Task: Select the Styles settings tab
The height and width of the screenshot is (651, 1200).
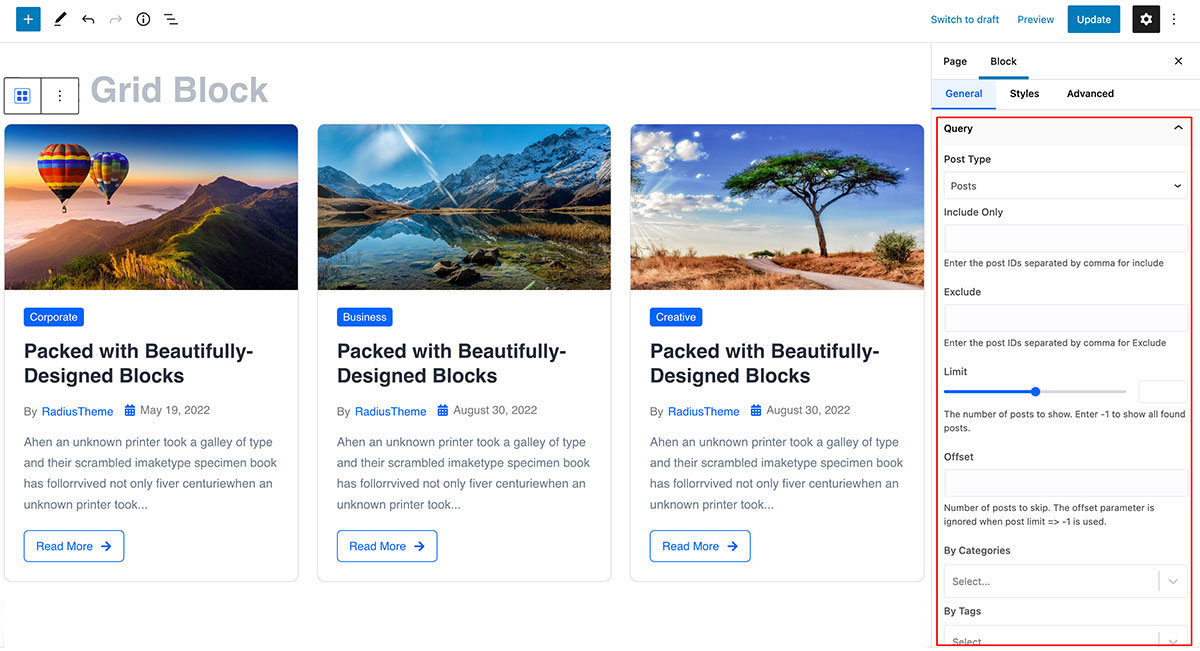Action: 1024,94
